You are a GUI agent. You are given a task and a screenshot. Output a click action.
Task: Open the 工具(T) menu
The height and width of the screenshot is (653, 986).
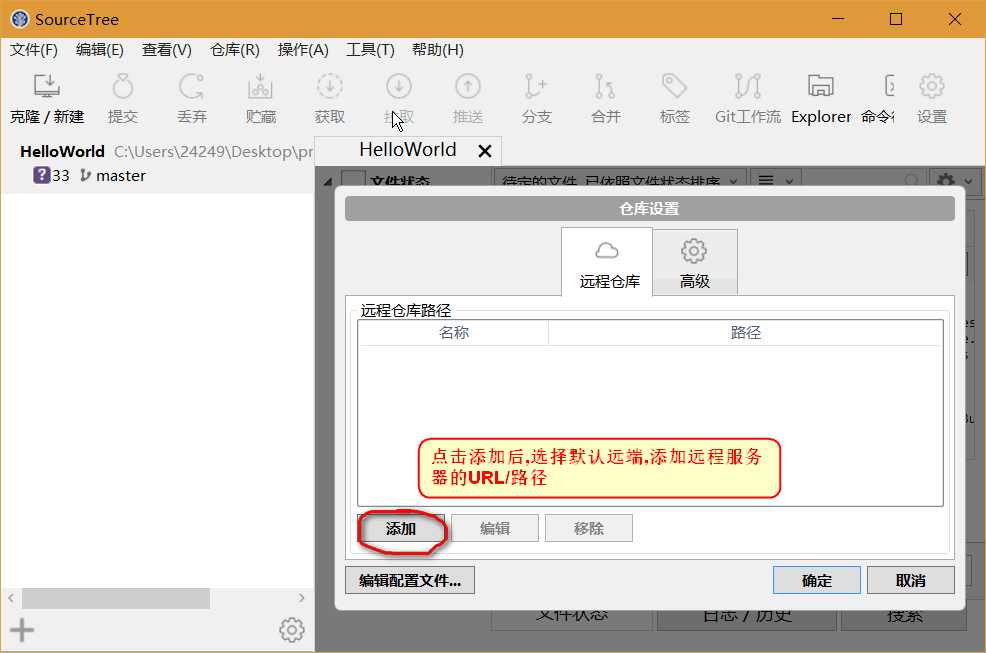coord(370,50)
